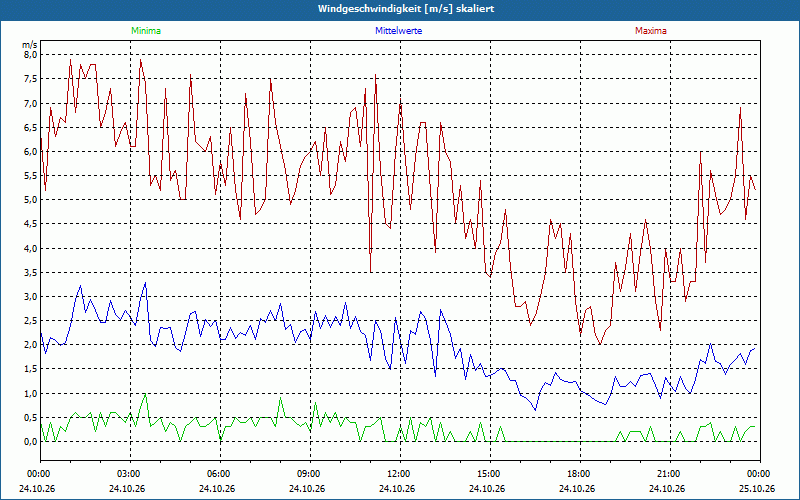Viewport: 800px width, 500px height.
Task: Click the 09:00 time label
Action: (x=308, y=474)
